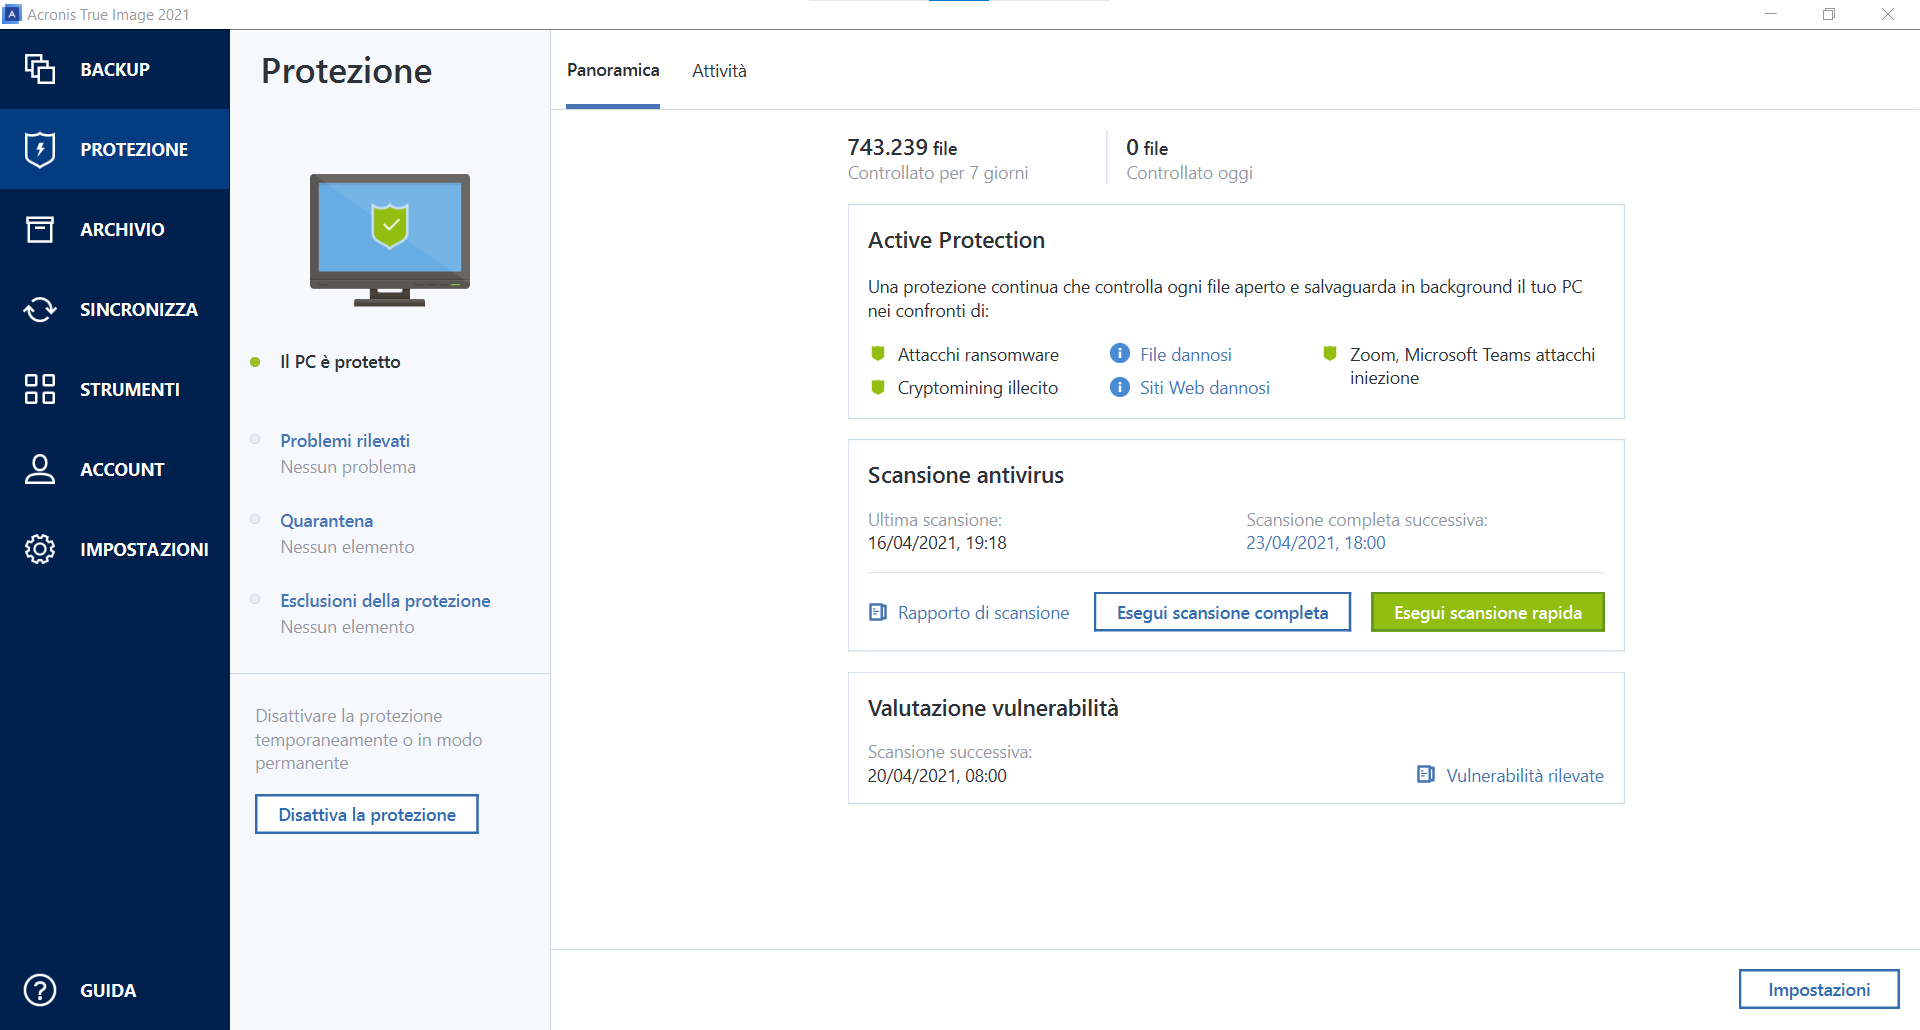Open Vulnerabilità rilevate link
This screenshot has width=1920, height=1030.
[x=1524, y=776]
